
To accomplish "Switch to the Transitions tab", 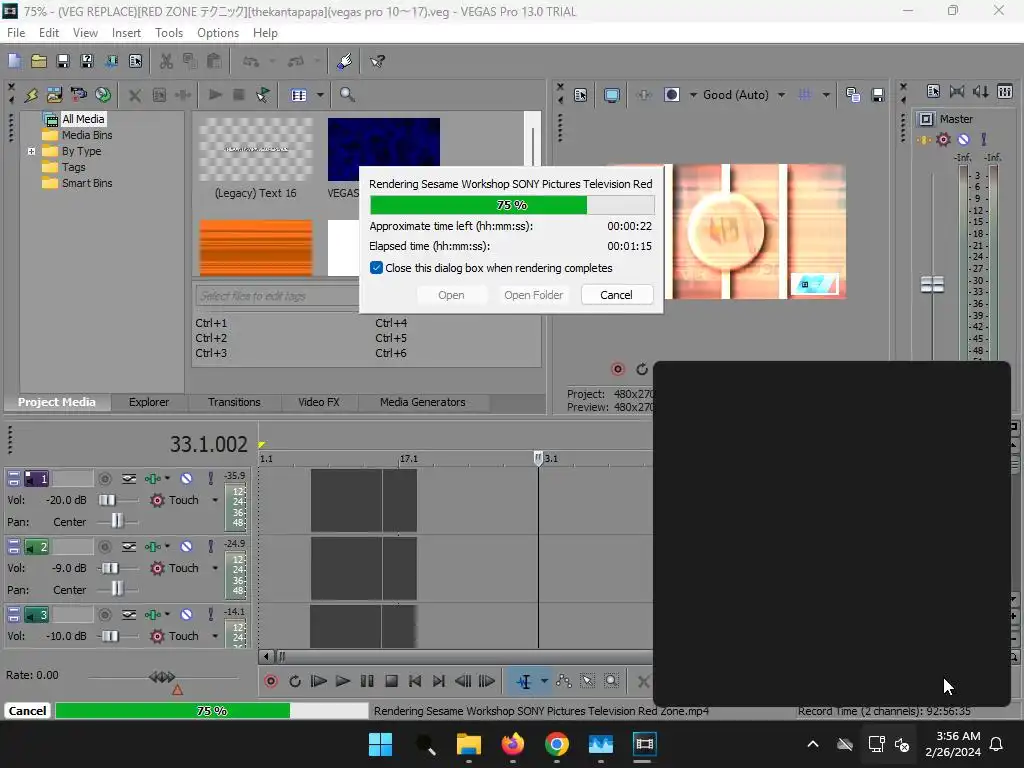I will tap(234, 402).
